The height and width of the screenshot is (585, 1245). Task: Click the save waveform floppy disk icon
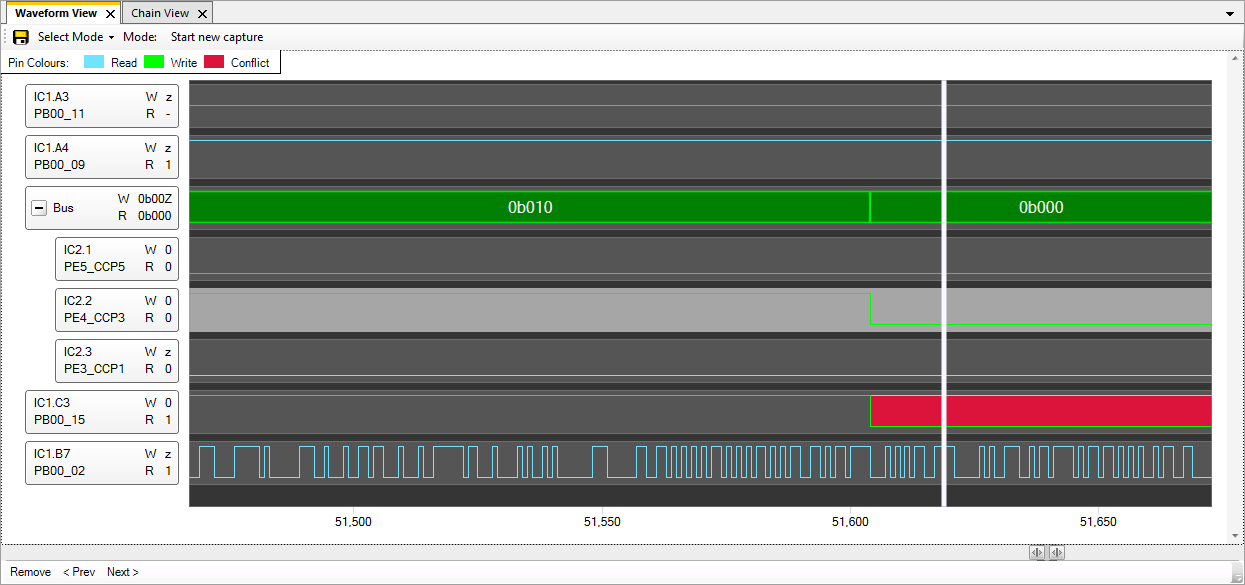click(20, 37)
